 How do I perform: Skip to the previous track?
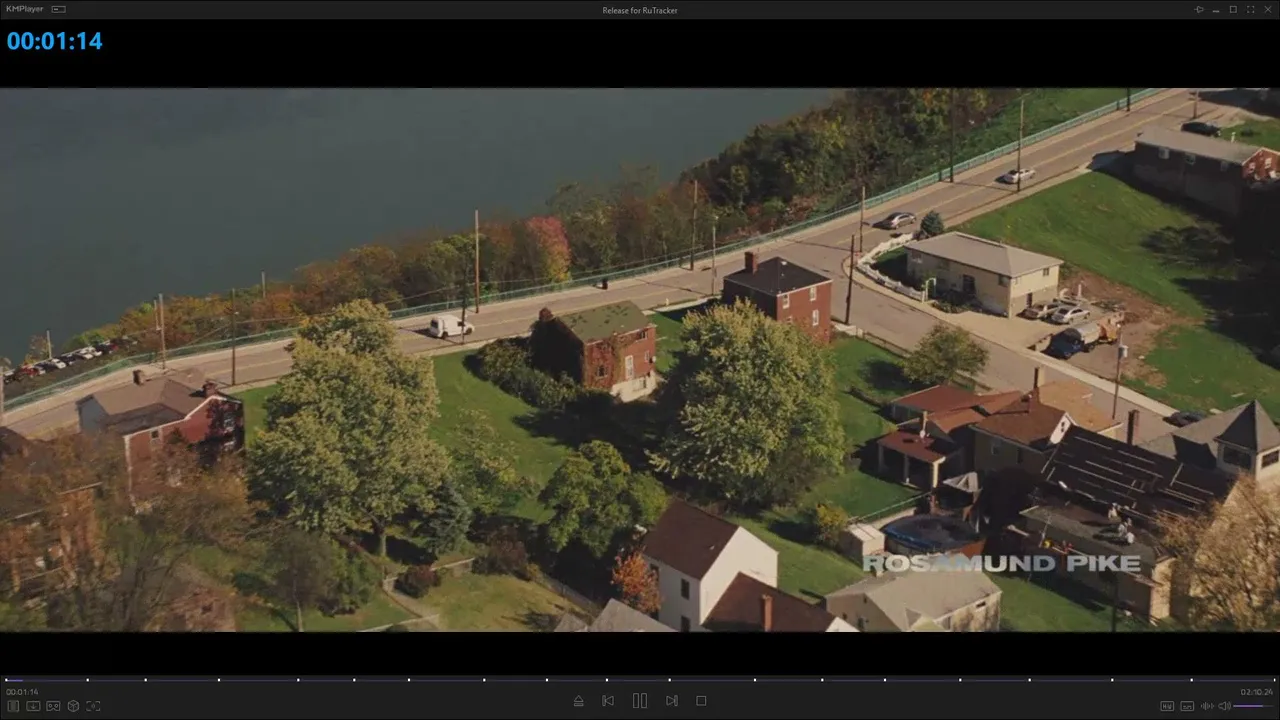[x=608, y=701]
